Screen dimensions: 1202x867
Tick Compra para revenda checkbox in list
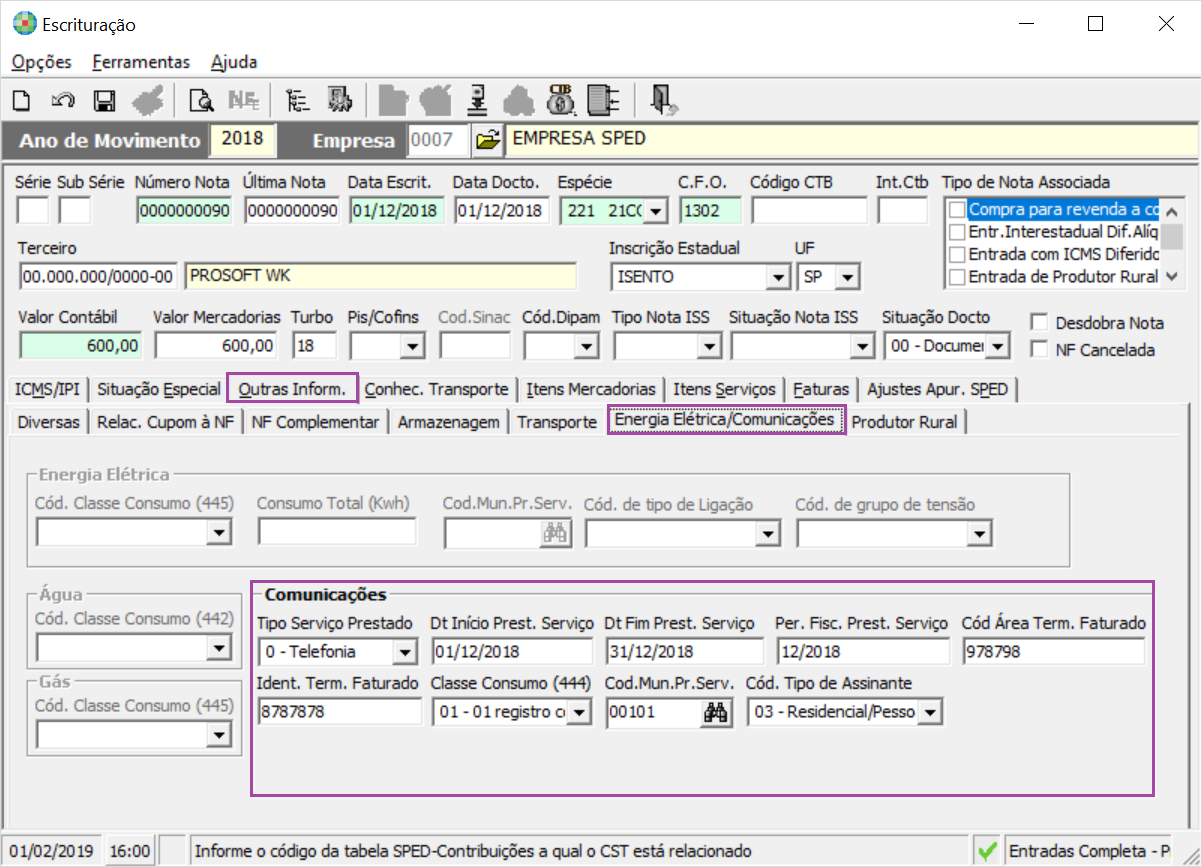click(958, 210)
